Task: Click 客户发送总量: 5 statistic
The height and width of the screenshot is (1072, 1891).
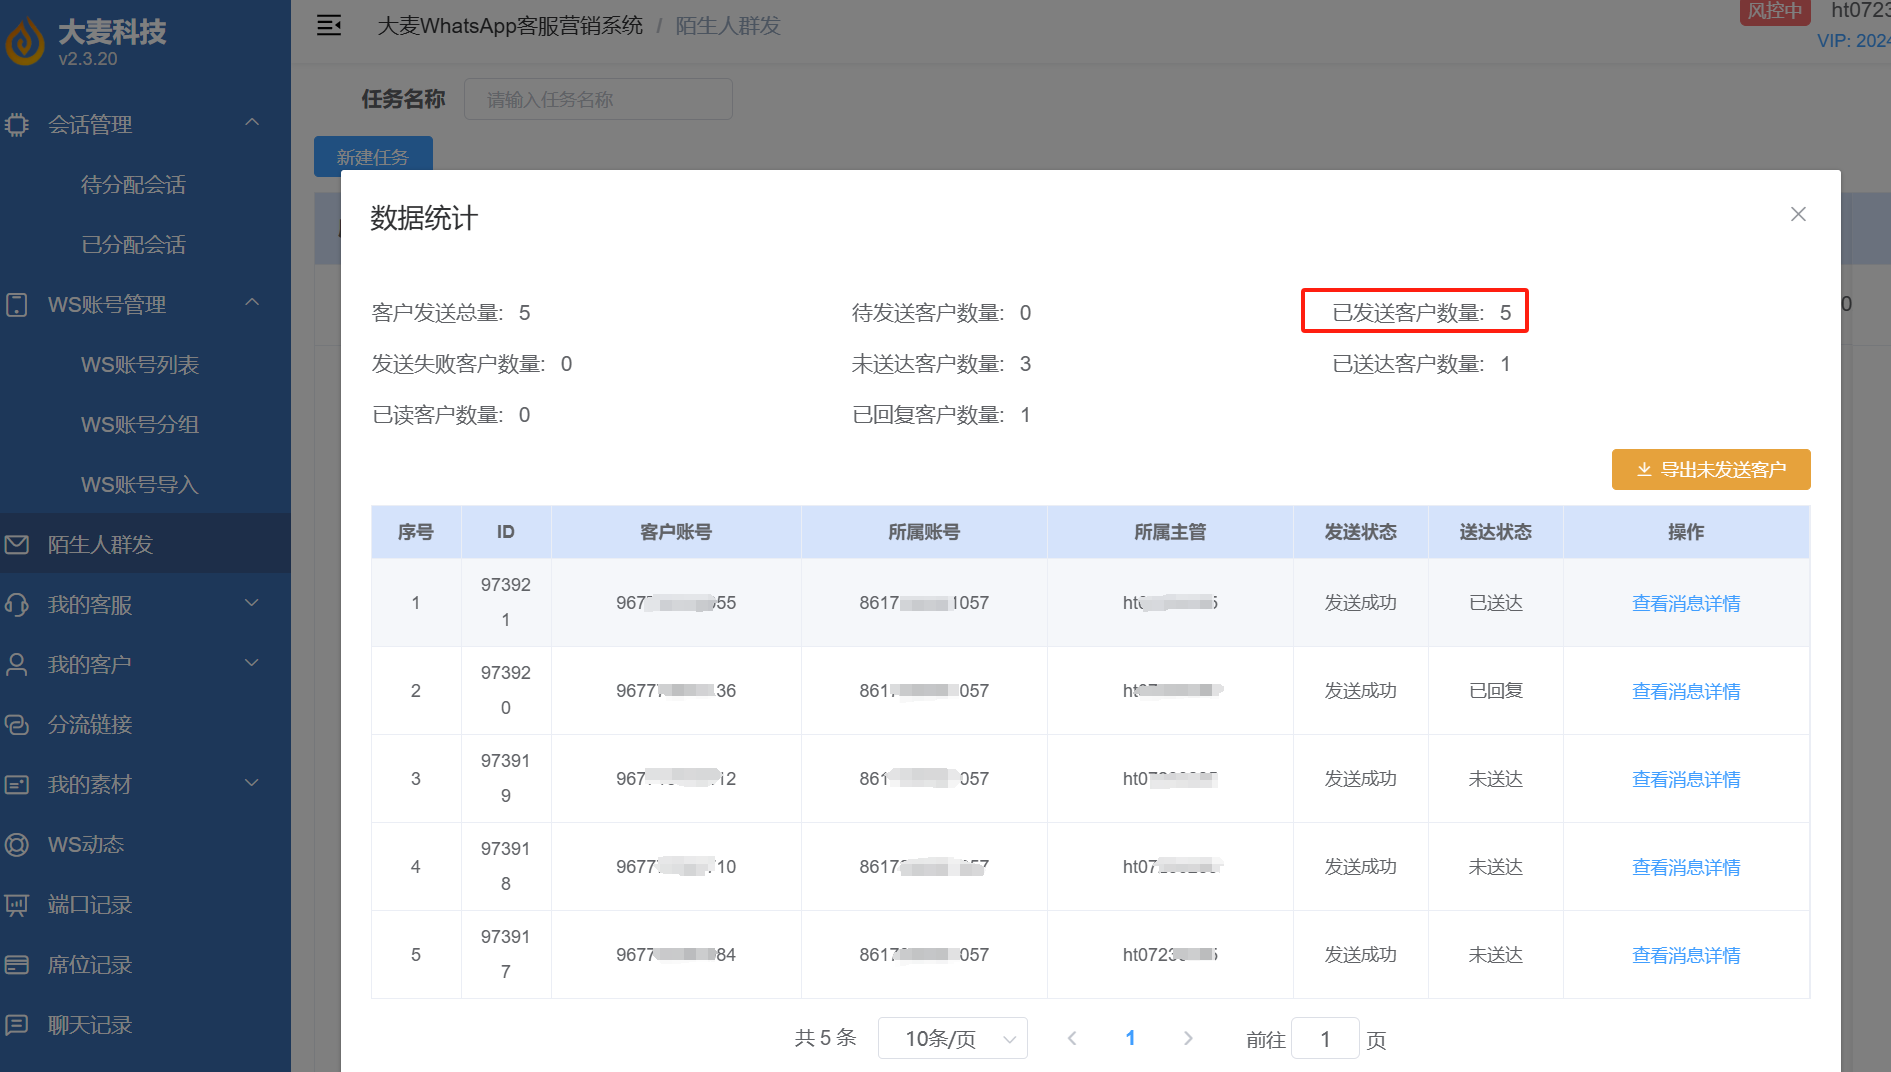Action: [451, 313]
